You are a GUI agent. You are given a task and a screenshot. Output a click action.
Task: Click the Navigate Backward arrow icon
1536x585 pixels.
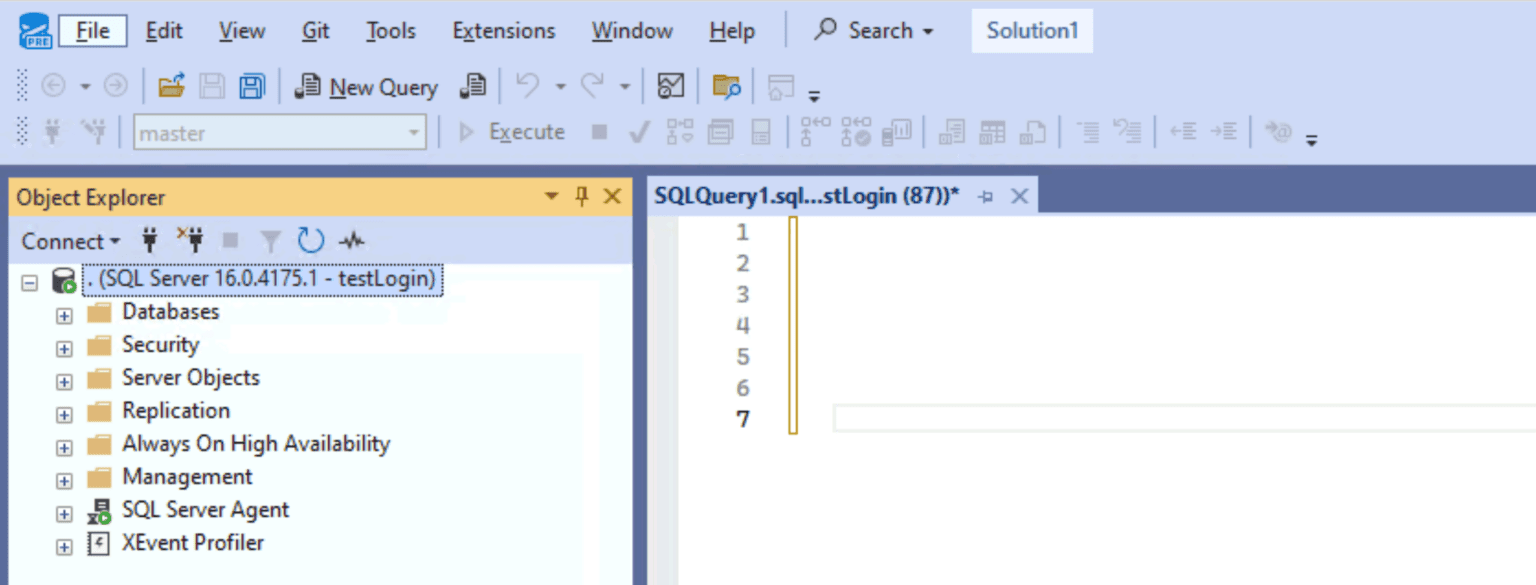(53, 87)
